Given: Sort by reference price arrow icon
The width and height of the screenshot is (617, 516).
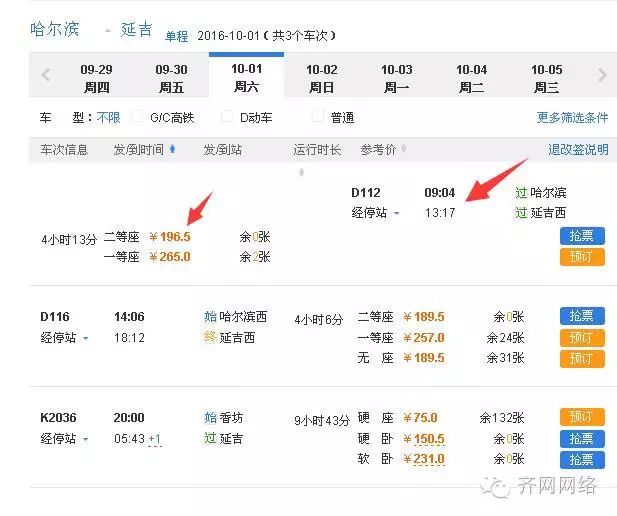Looking at the screenshot, I should click(x=404, y=149).
